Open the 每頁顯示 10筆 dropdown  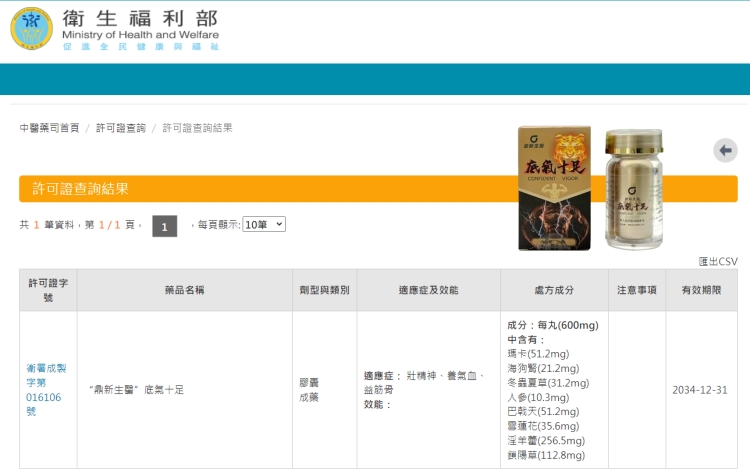(263, 224)
